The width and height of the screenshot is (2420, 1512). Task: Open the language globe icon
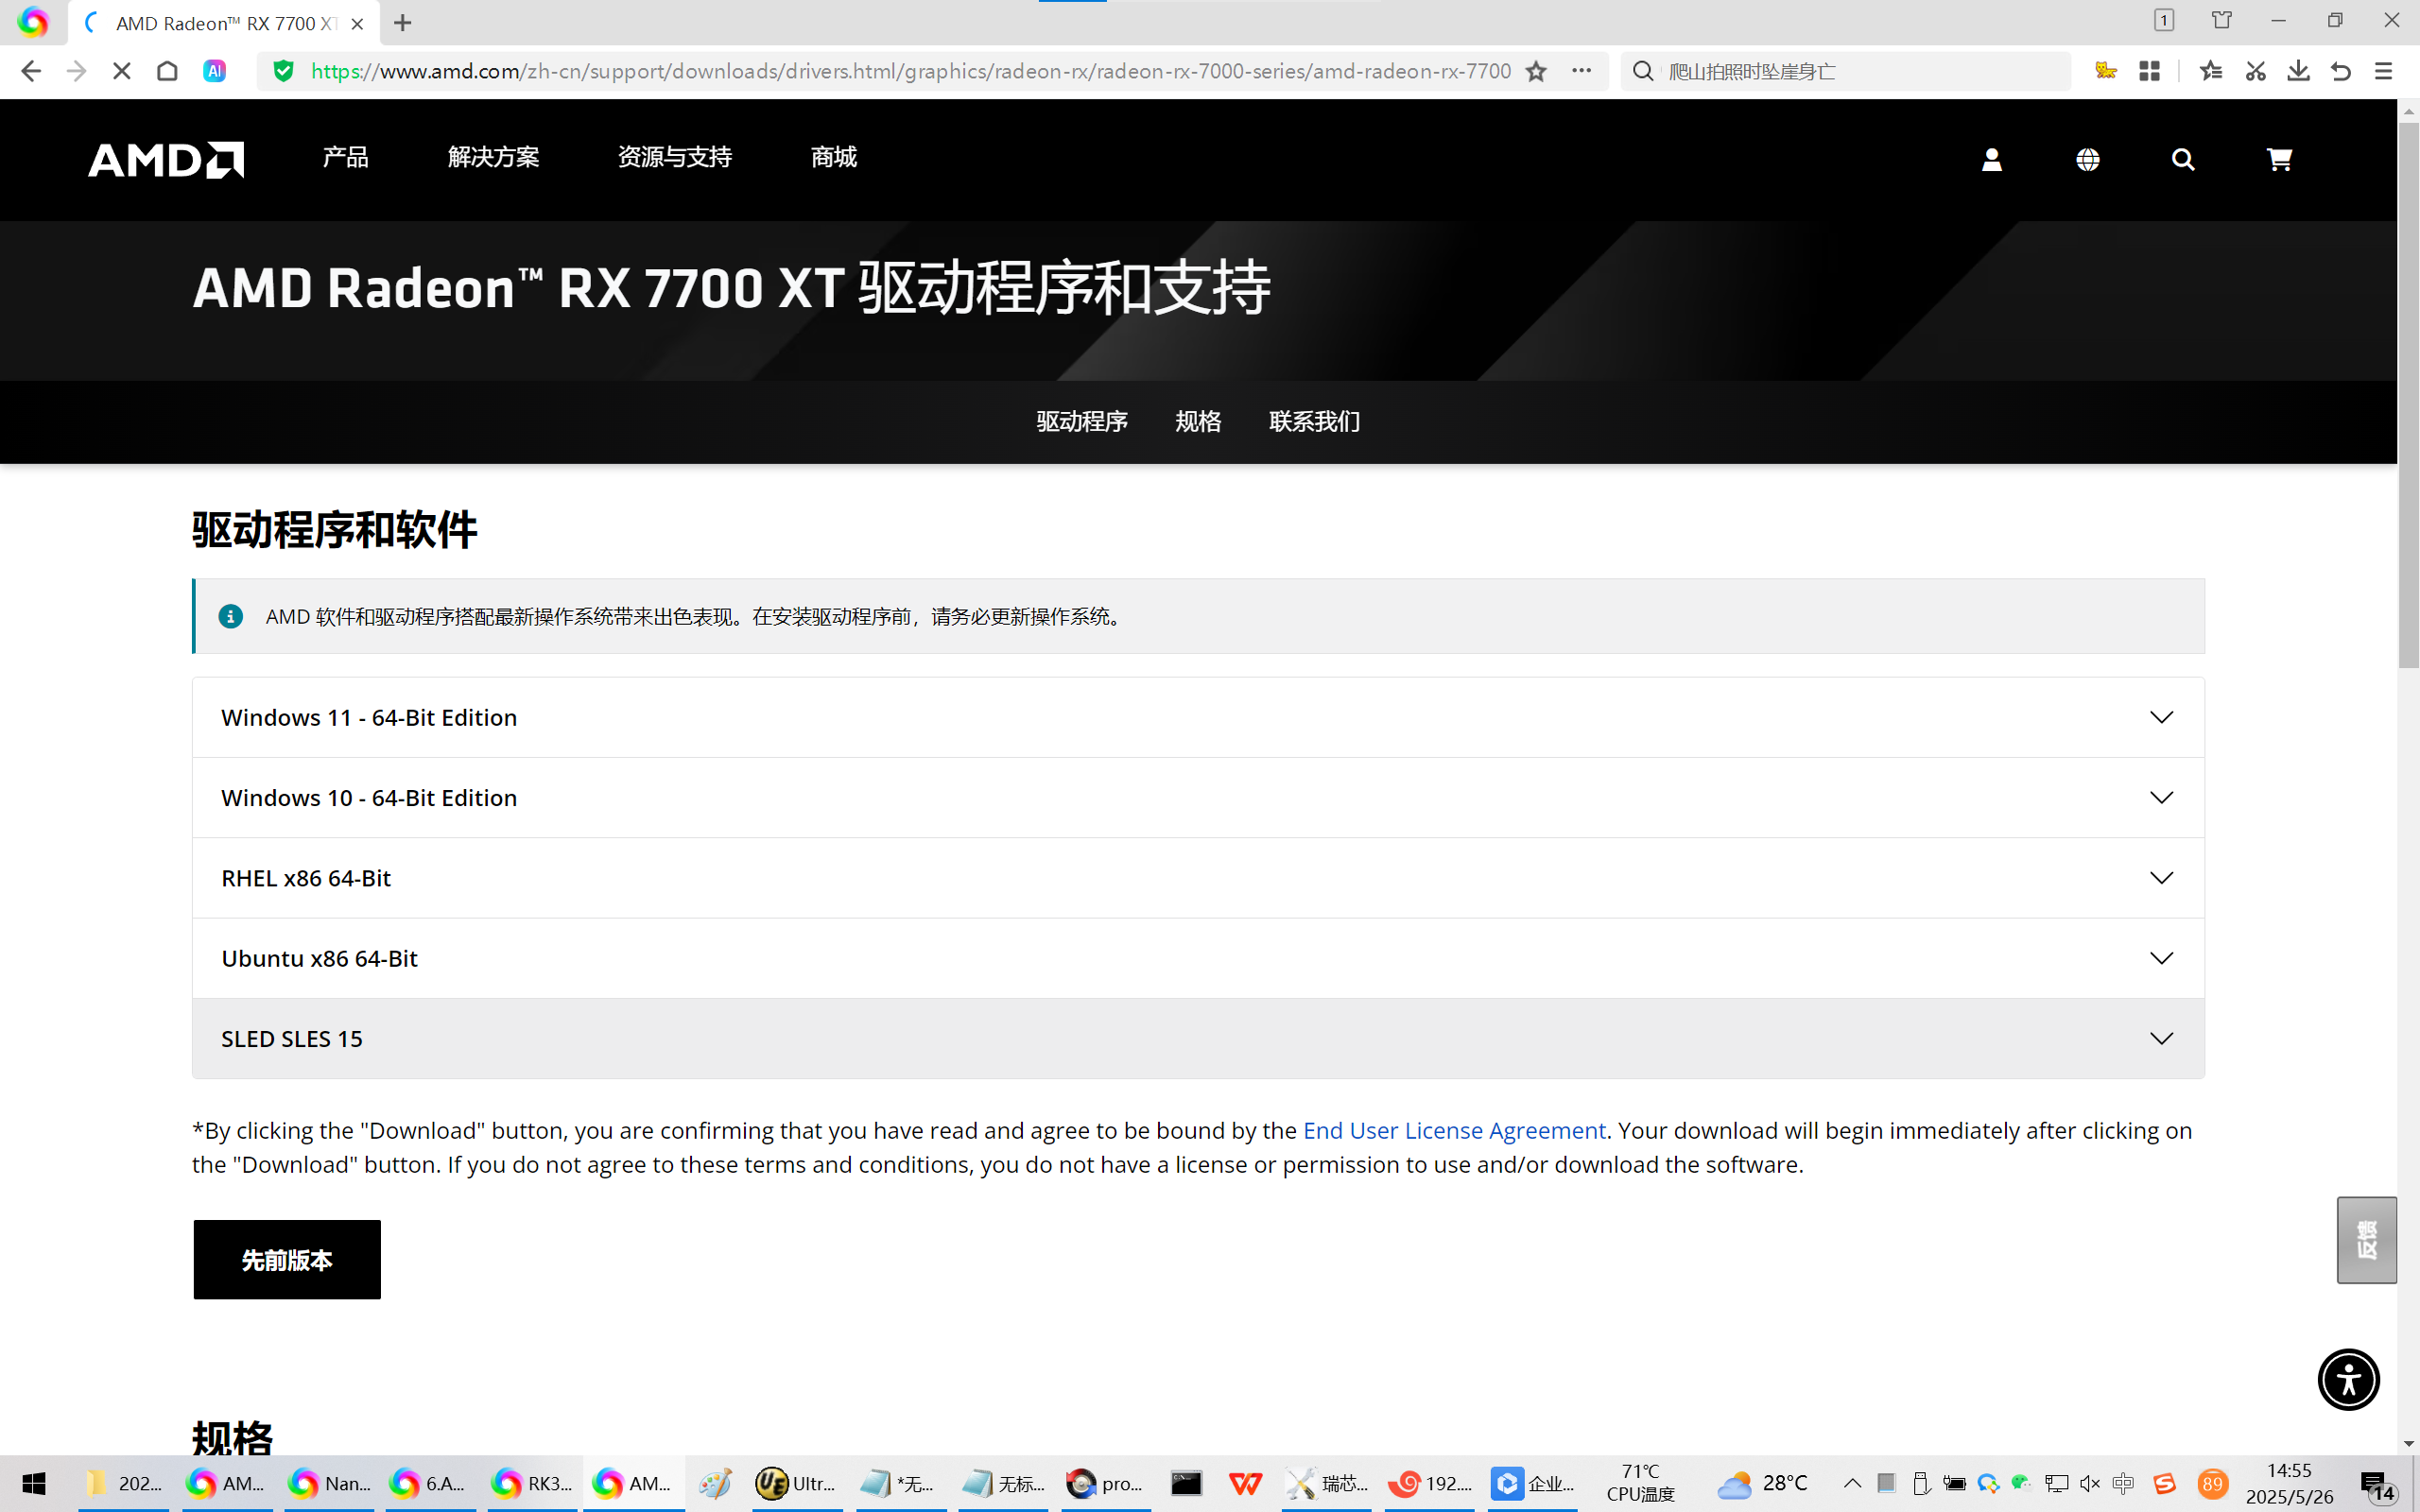(x=2087, y=159)
